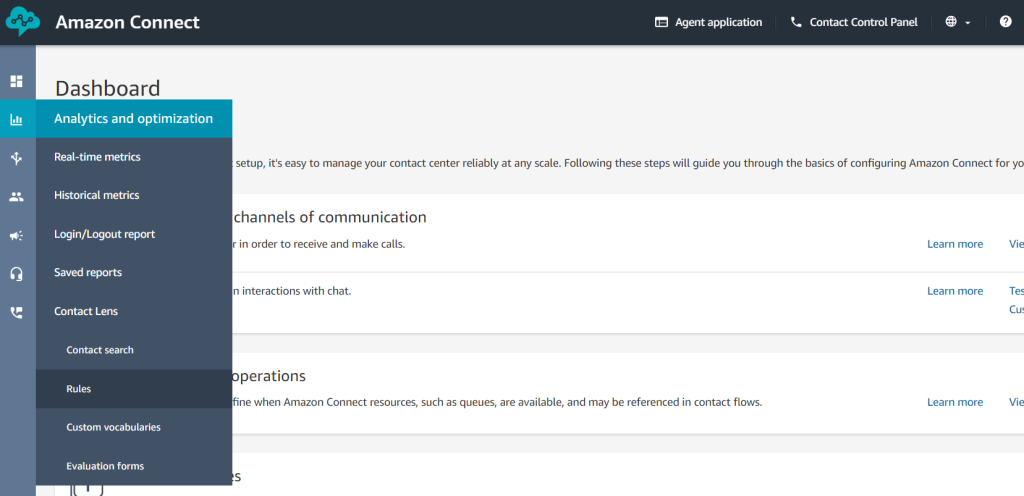Open the help question mark icon
The width and height of the screenshot is (1024, 496).
1005,22
